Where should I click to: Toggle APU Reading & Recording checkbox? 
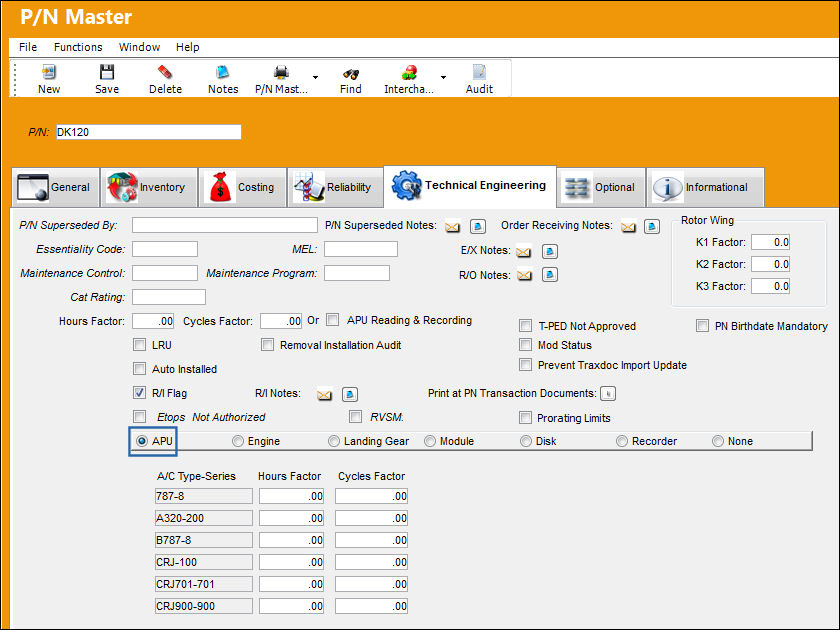coord(333,320)
